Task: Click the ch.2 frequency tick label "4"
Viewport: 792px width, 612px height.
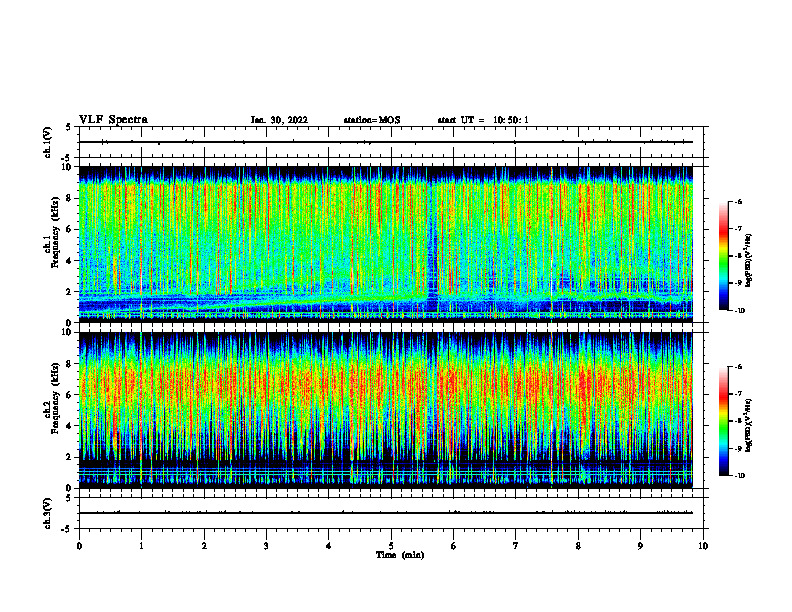Action: click(x=69, y=426)
